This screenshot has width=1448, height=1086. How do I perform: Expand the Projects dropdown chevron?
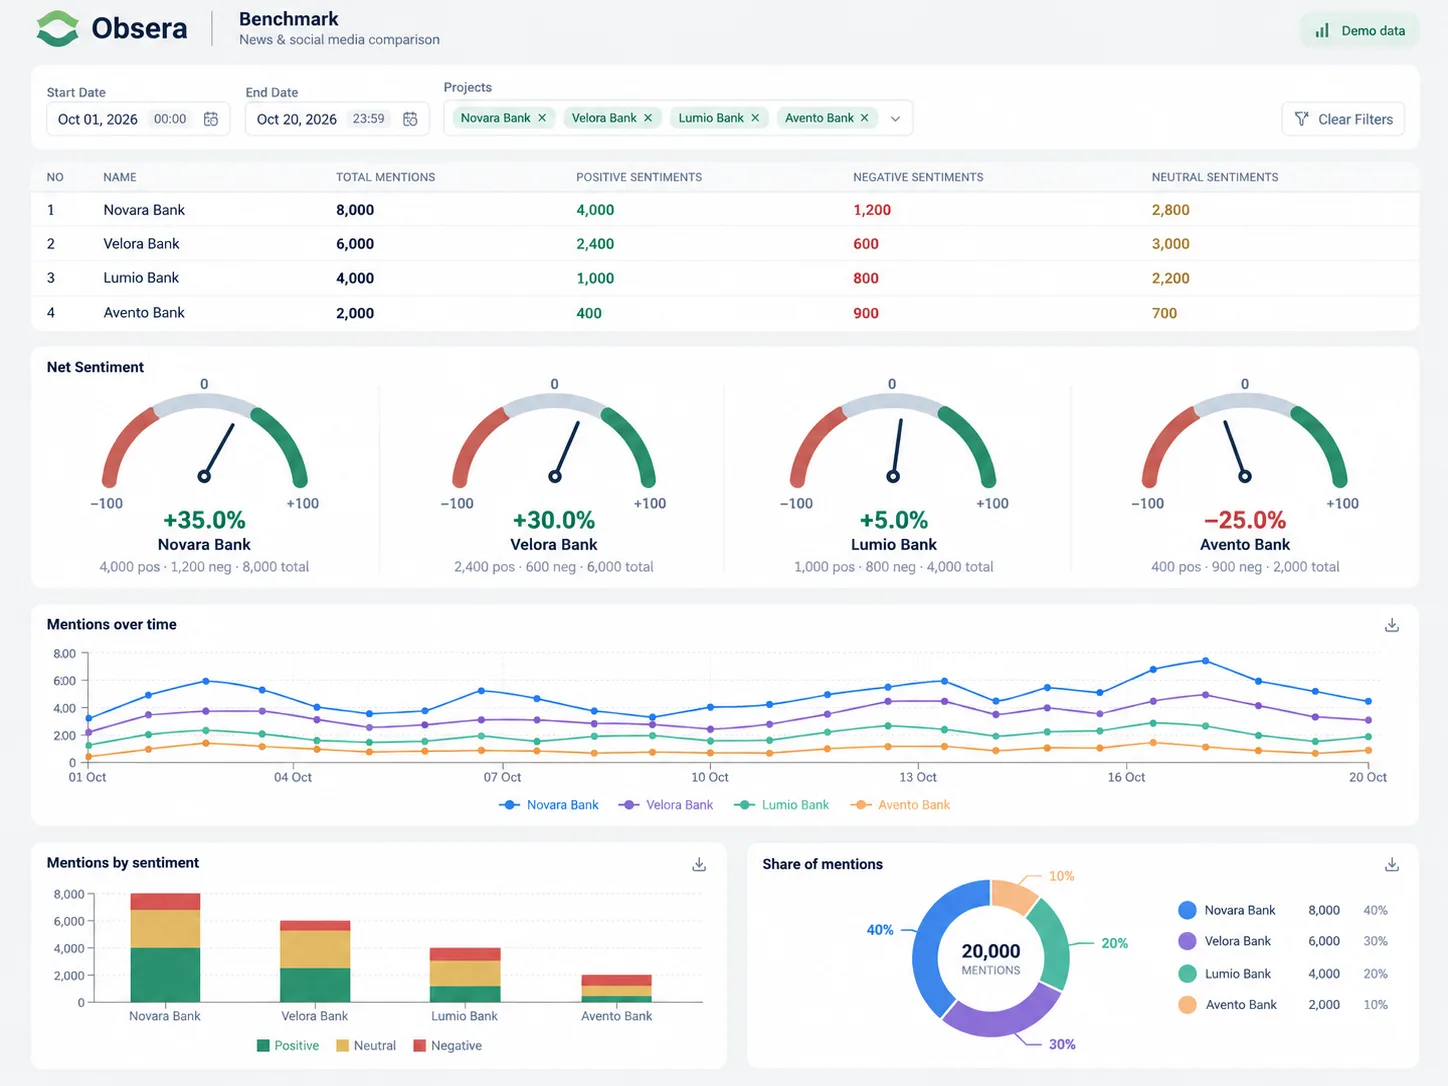click(x=895, y=119)
